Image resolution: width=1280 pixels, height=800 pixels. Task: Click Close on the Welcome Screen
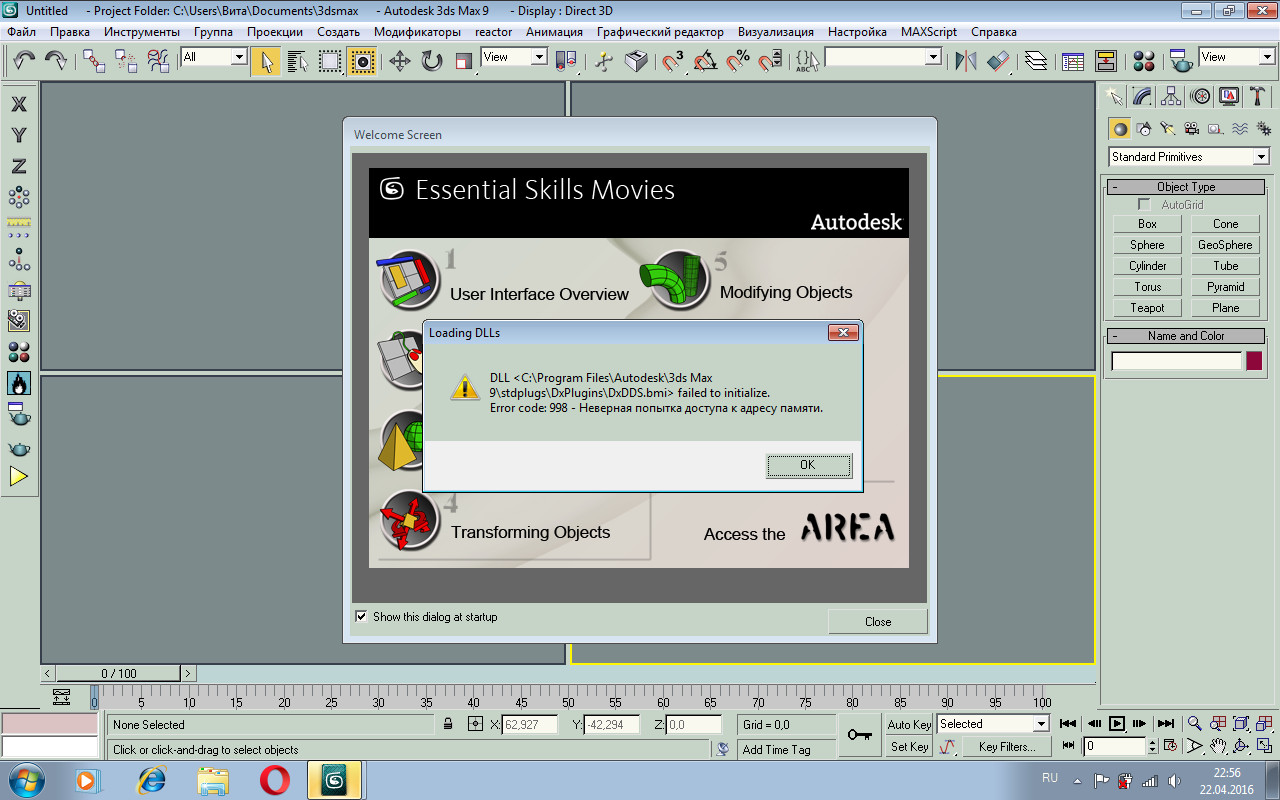pos(878,621)
